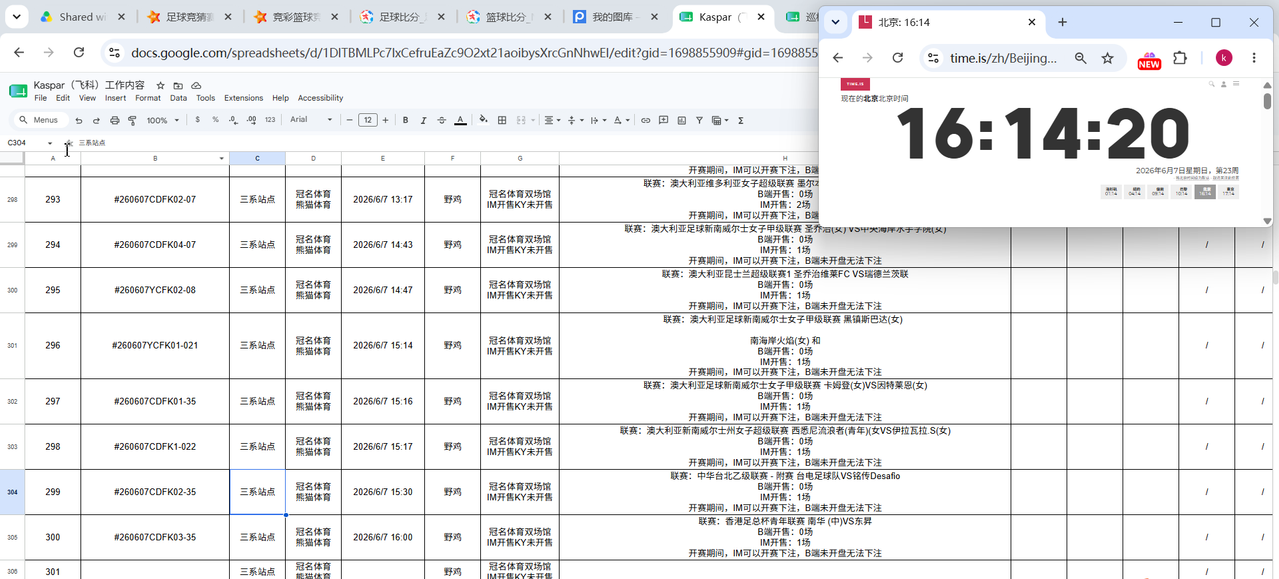Toggle bold formatting
1279x579 pixels.
405,120
